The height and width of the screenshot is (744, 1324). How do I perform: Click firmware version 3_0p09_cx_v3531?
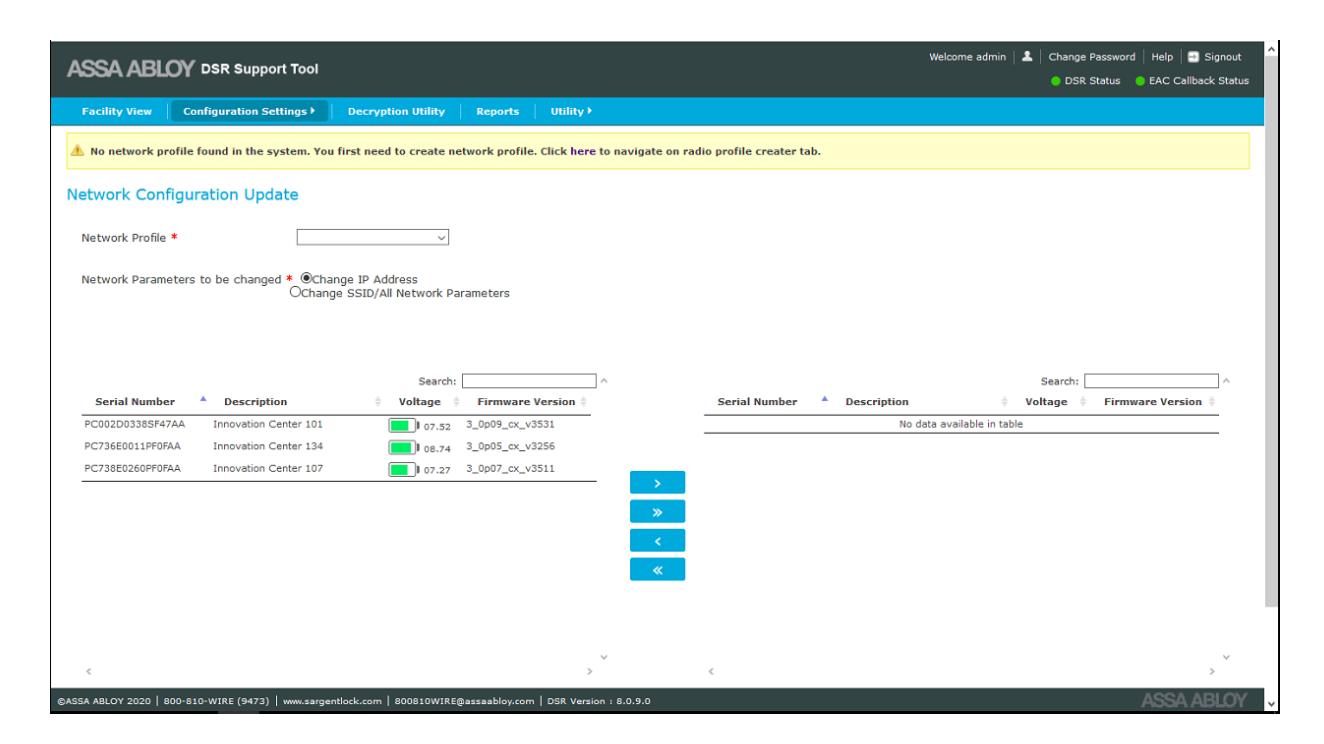click(x=510, y=424)
